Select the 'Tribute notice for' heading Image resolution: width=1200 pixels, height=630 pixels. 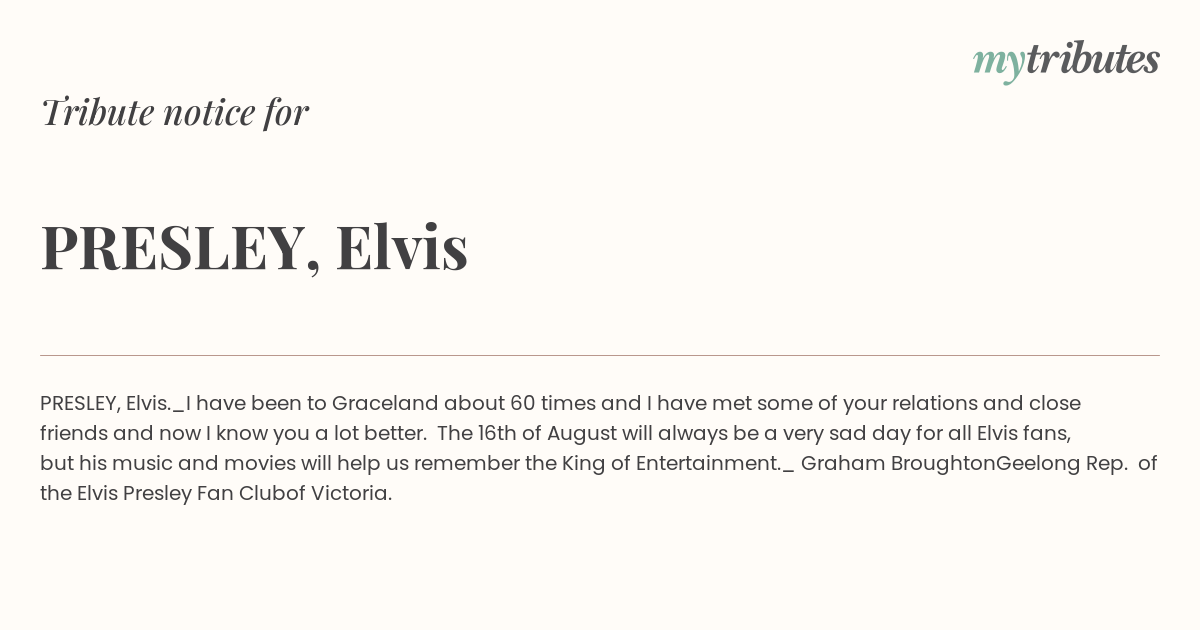(174, 112)
